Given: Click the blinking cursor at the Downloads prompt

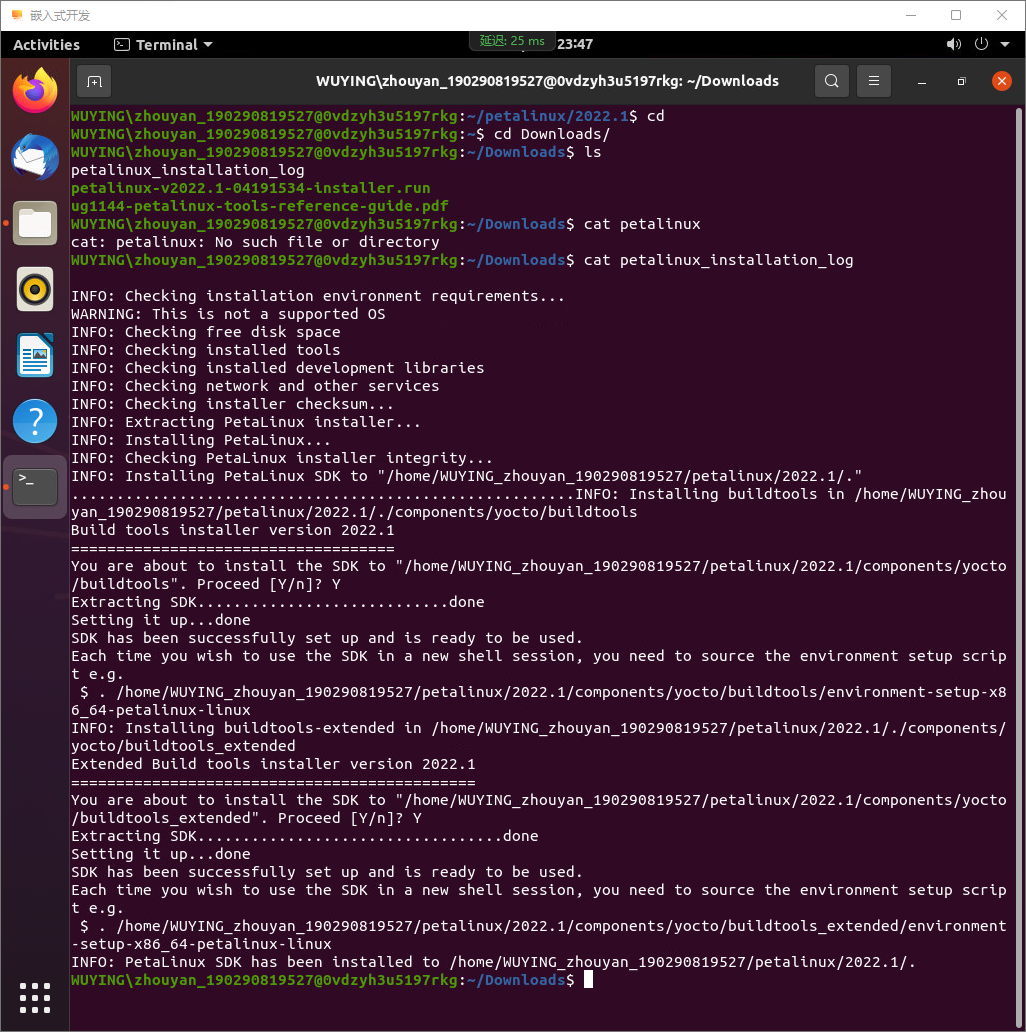Looking at the screenshot, I should point(588,980).
